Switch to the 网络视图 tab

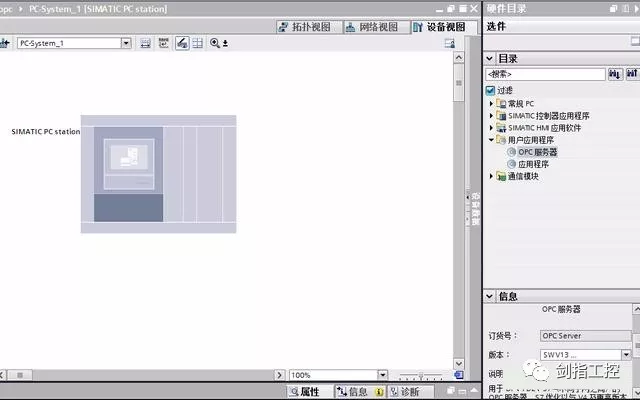[373, 27]
